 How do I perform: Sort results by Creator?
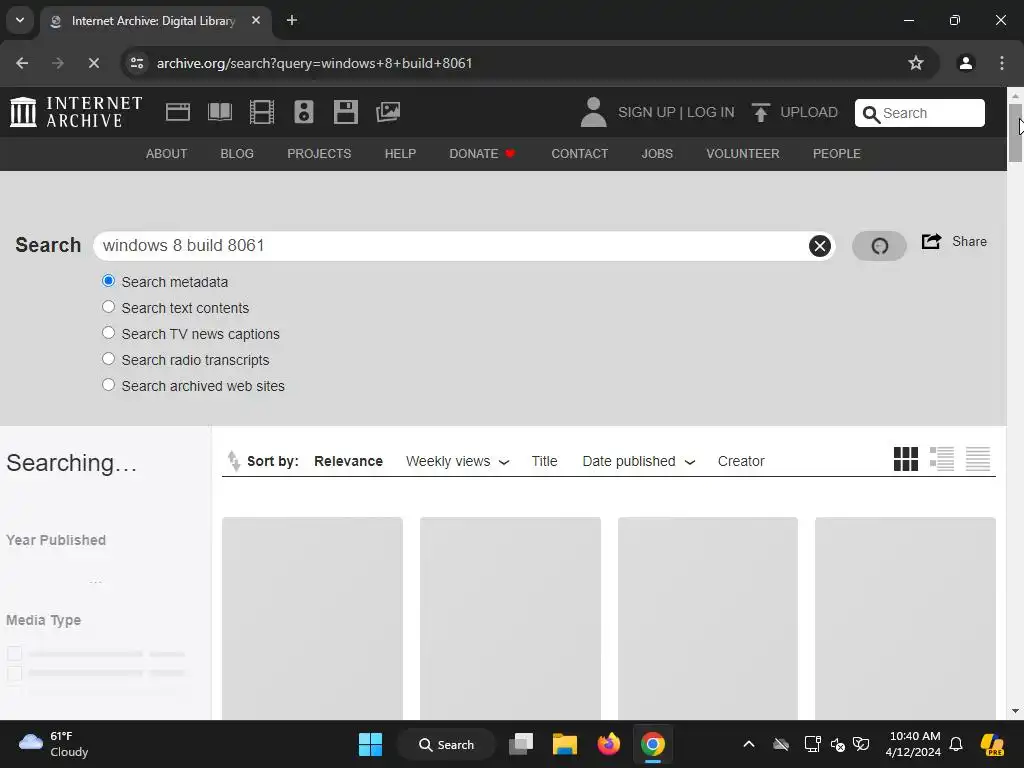click(741, 461)
